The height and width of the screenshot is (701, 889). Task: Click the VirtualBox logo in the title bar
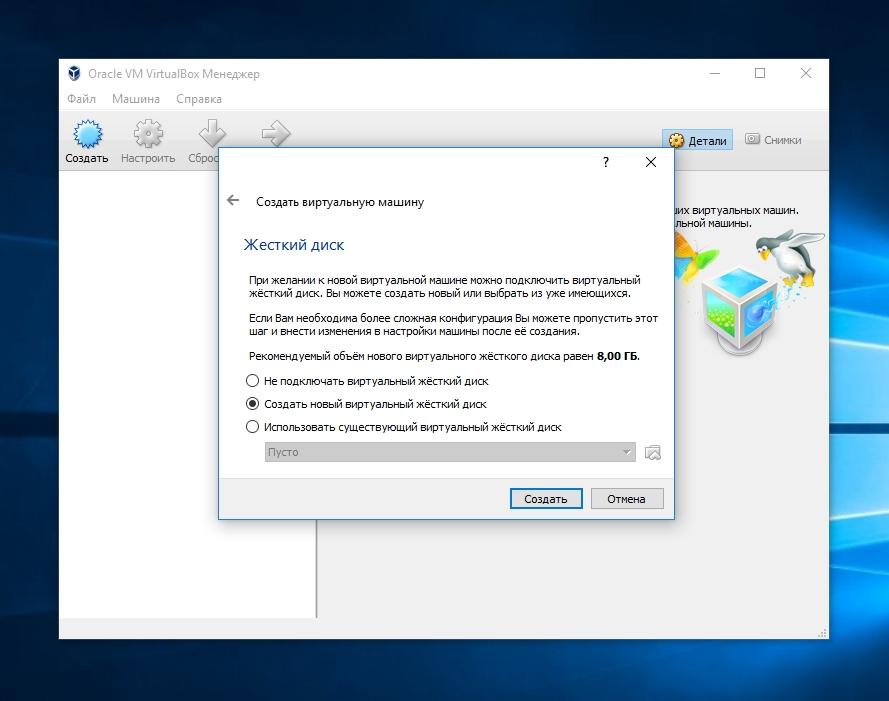74,74
